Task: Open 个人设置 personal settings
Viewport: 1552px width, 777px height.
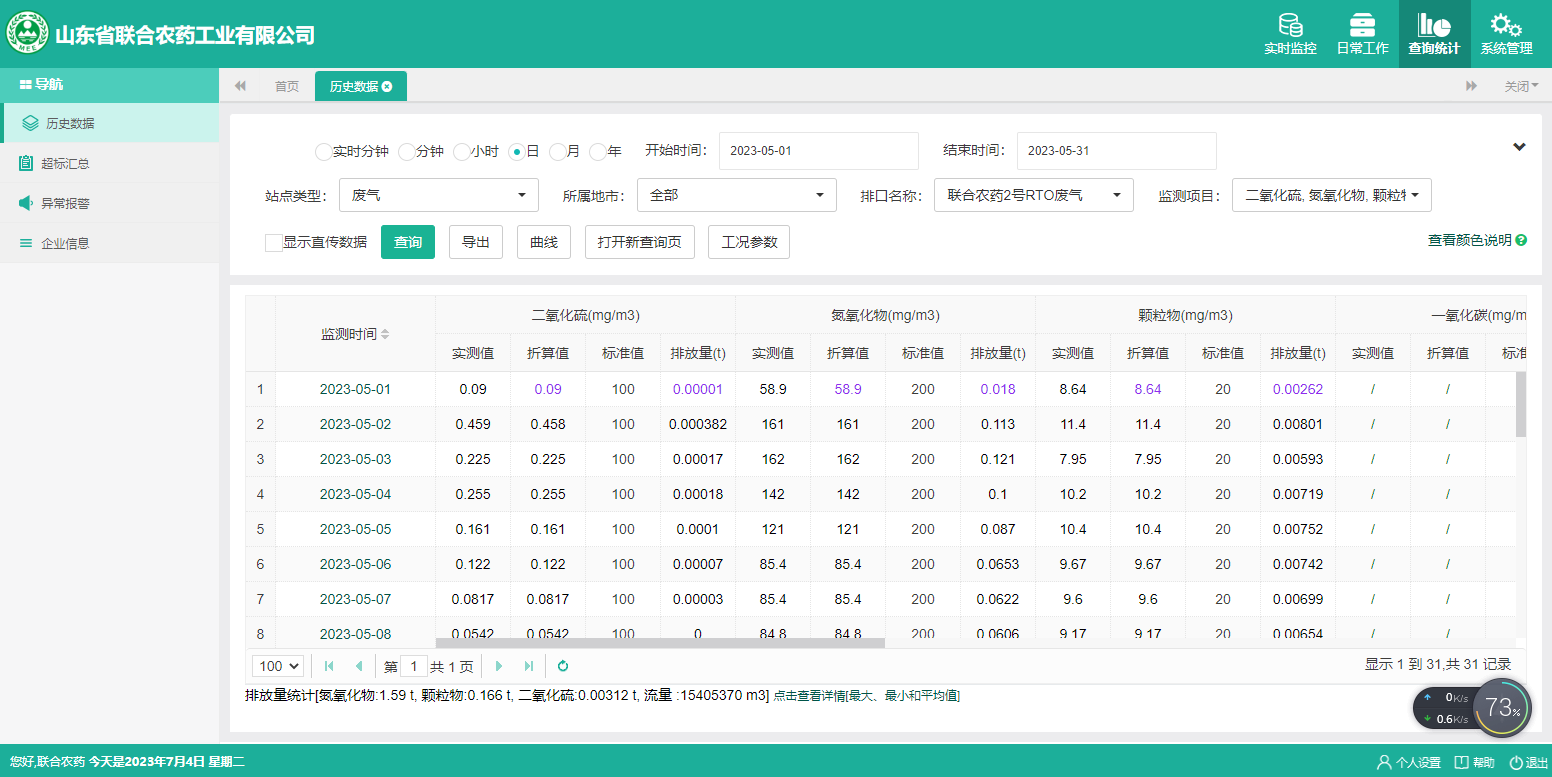Action: tap(1409, 762)
